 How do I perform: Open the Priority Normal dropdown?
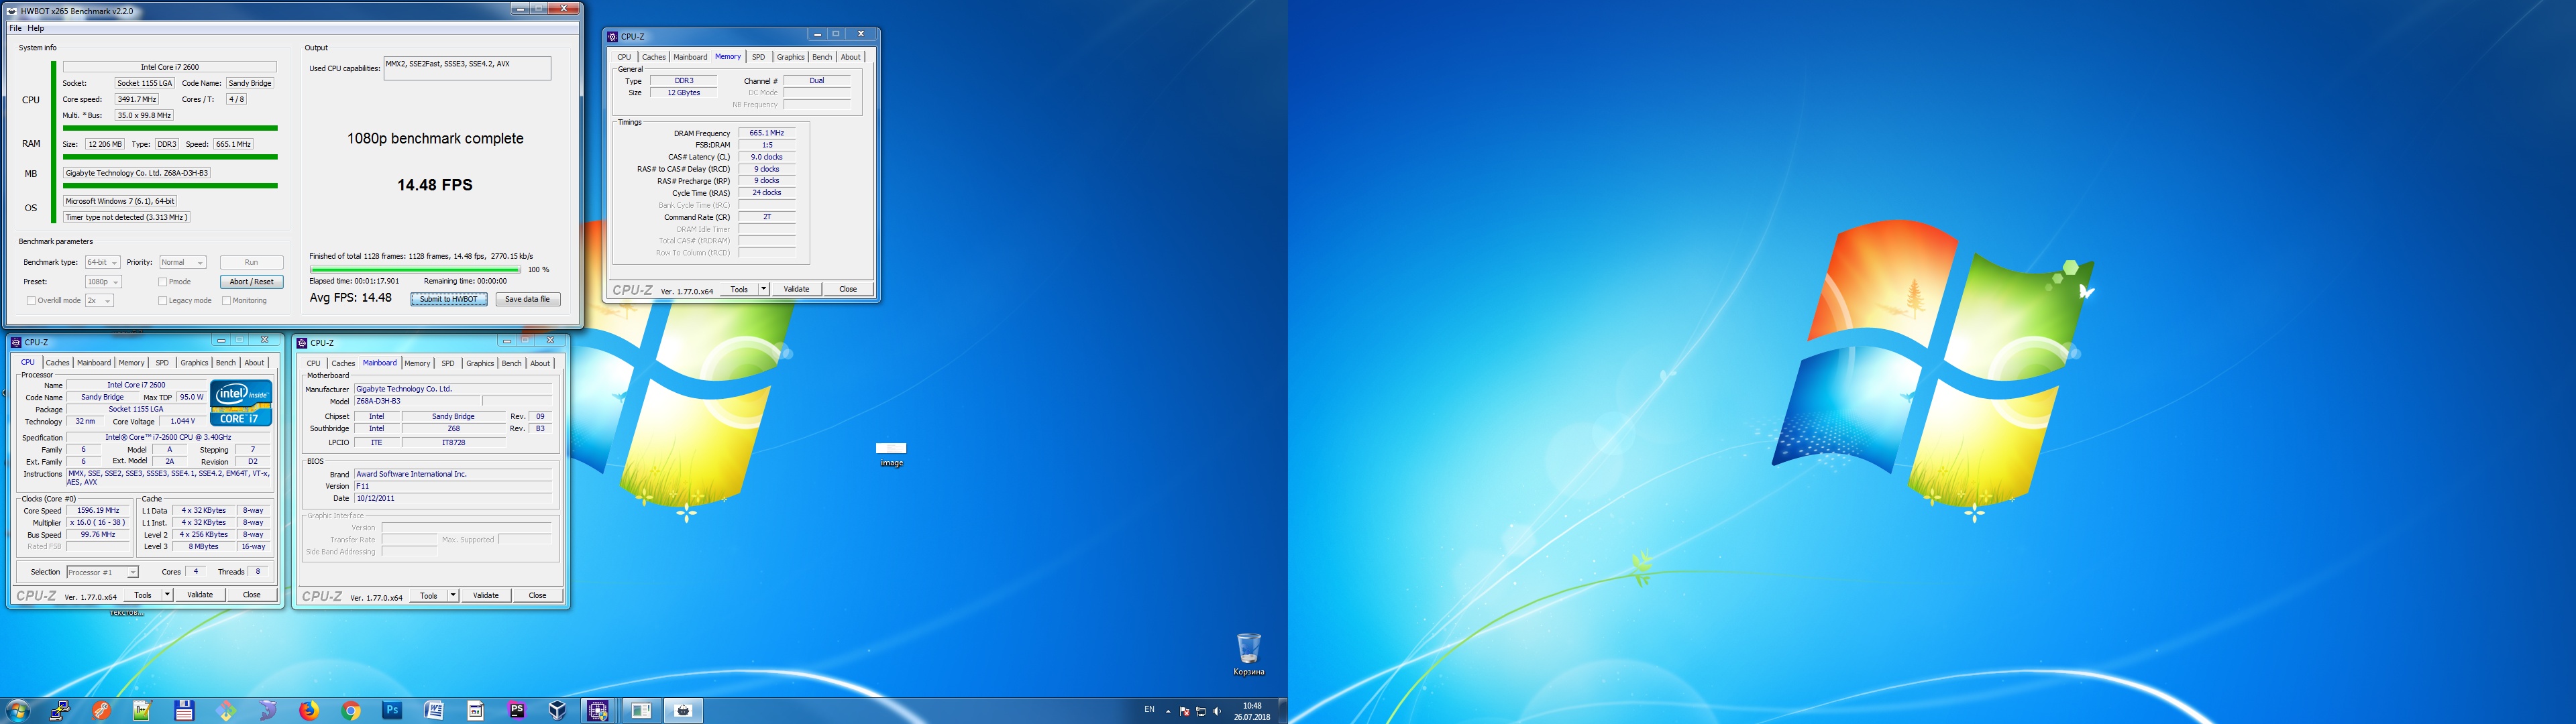coord(182,262)
